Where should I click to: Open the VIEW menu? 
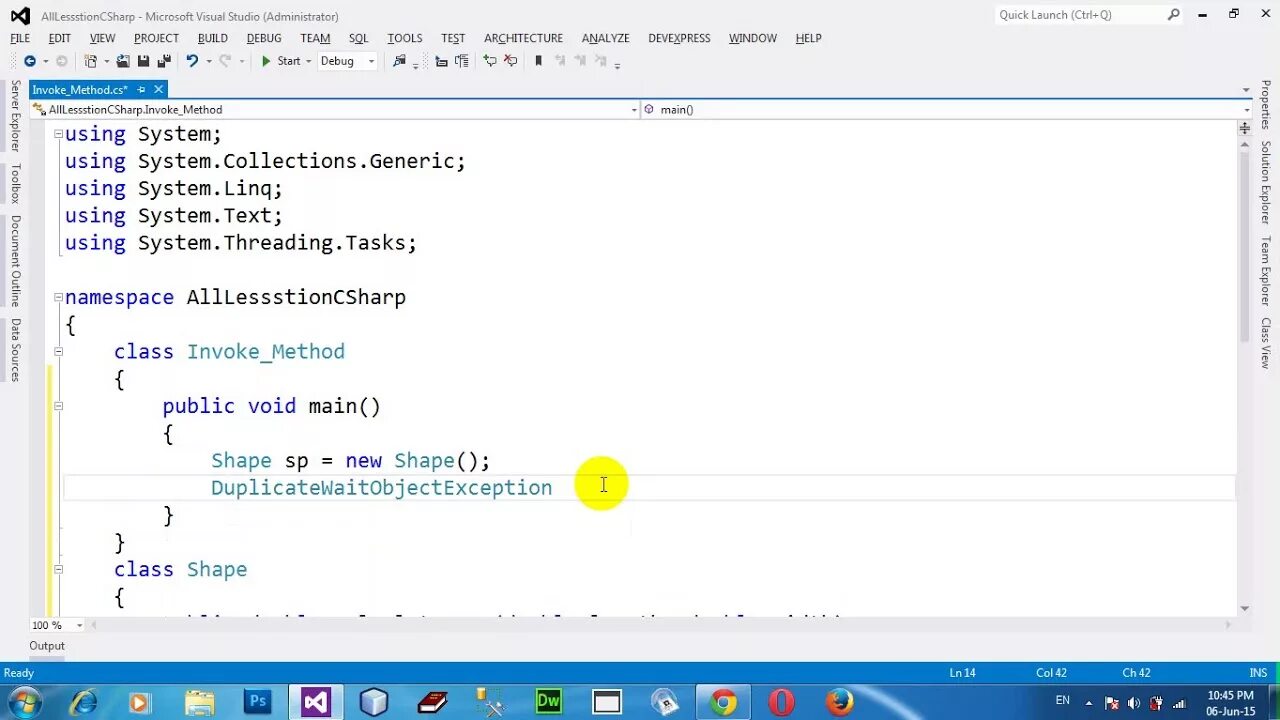point(102,38)
